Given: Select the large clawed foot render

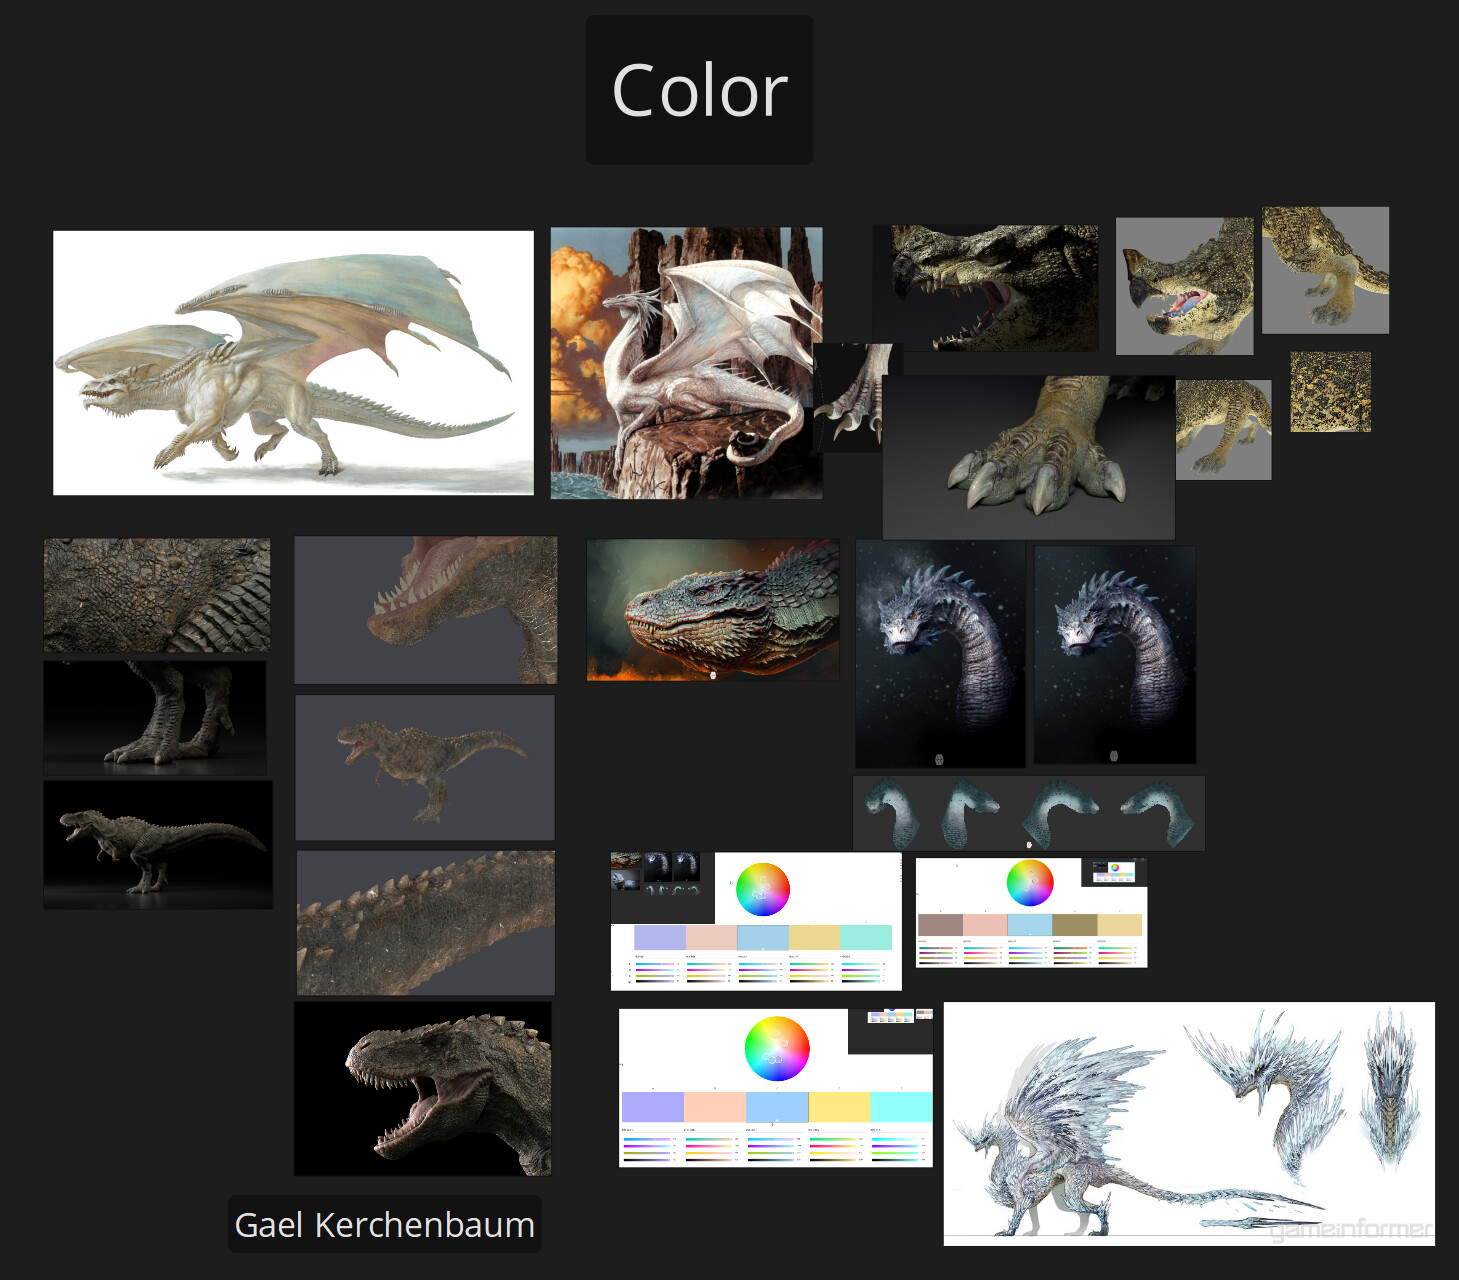Looking at the screenshot, I should point(1028,457).
